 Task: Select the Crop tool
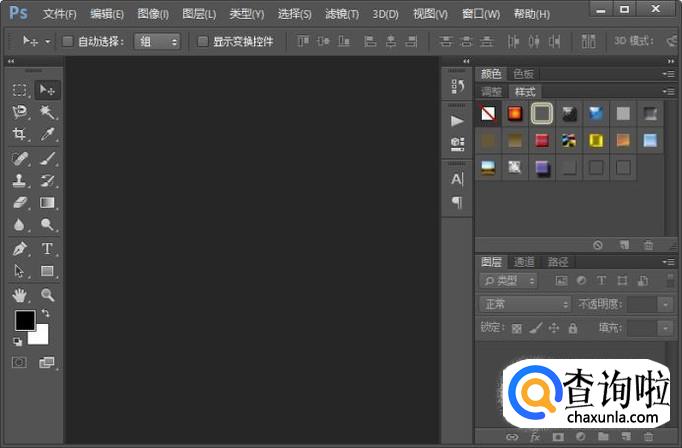(x=20, y=135)
